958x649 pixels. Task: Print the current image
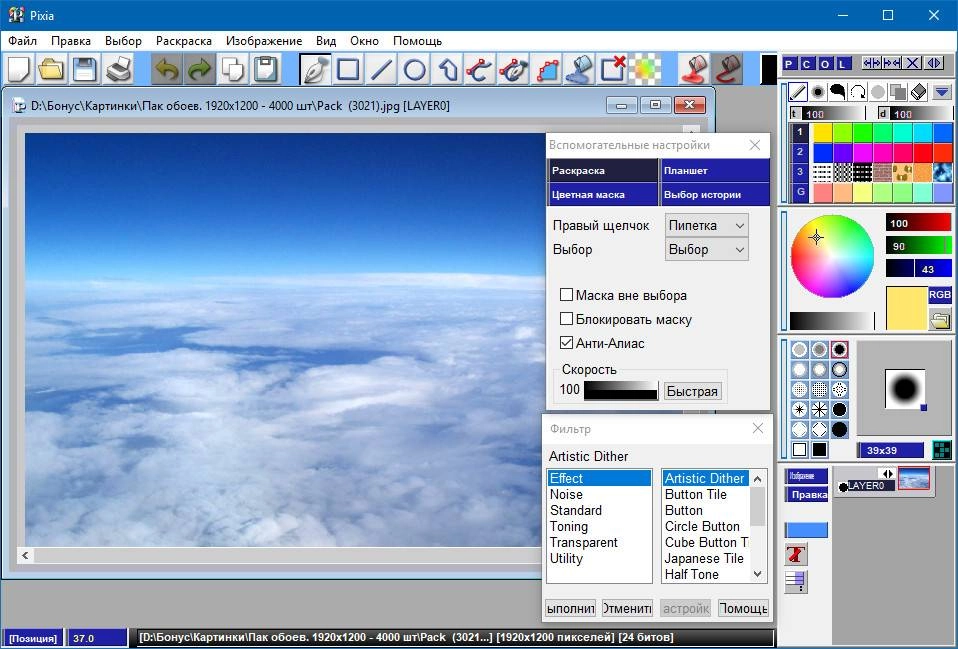[118, 69]
